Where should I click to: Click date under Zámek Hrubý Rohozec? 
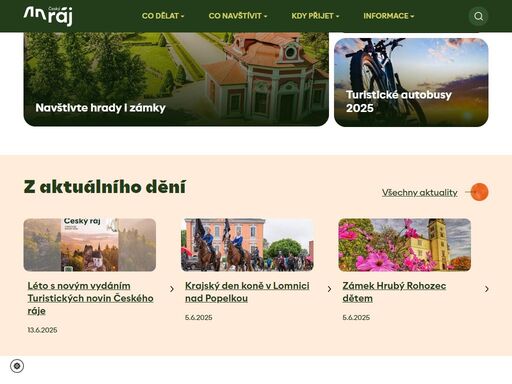356,317
